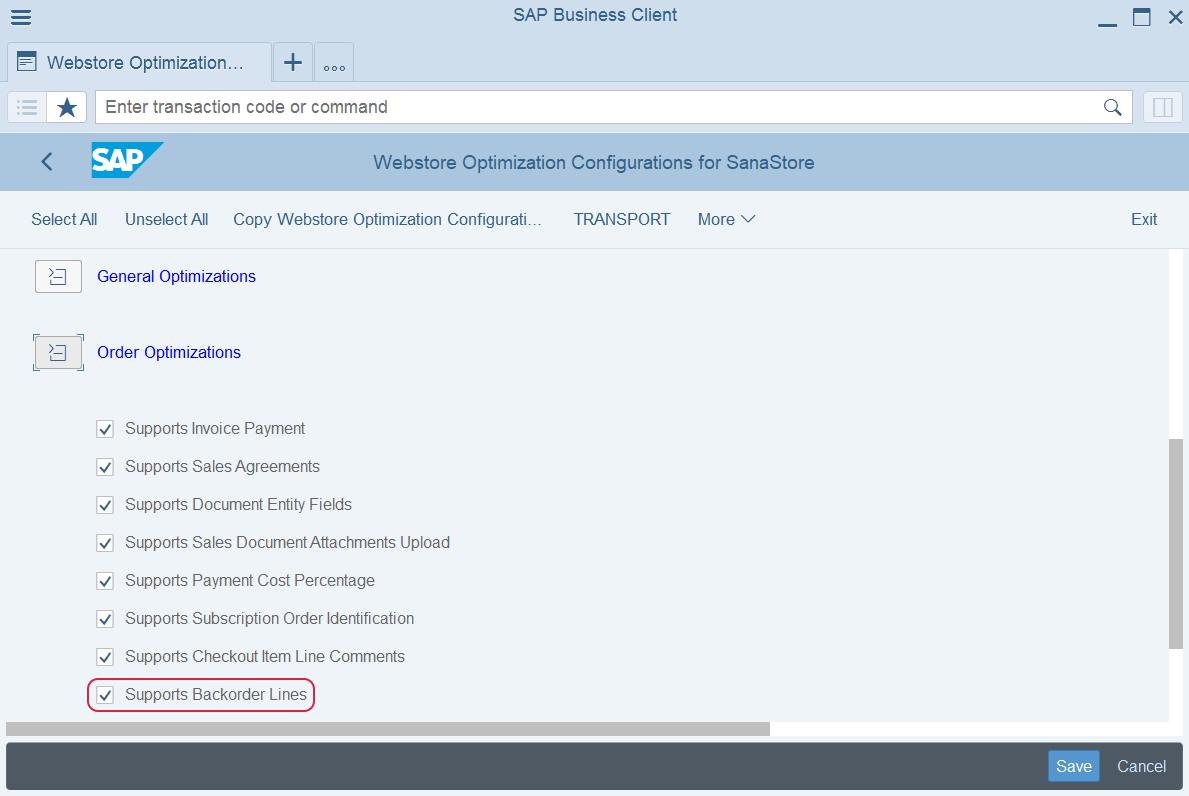The height and width of the screenshot is (796, 1189).
Task: Click Exit in the toolbar
Action: (x=1144, y=219)
